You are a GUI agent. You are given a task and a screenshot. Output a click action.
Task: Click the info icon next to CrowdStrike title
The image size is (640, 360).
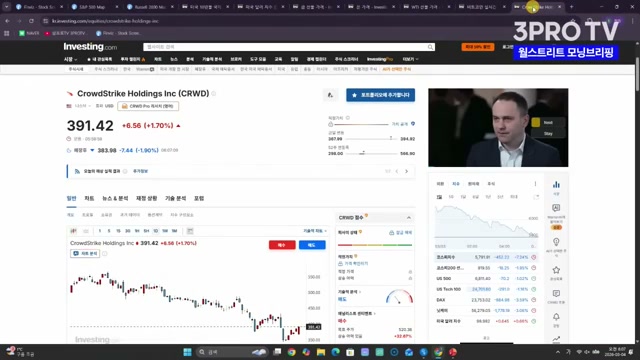(213, 94)
